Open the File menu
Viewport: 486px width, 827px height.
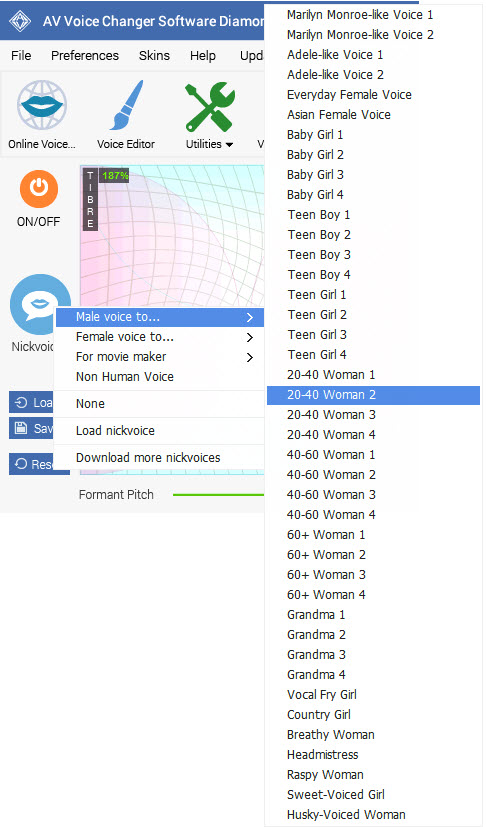(21, 55)
